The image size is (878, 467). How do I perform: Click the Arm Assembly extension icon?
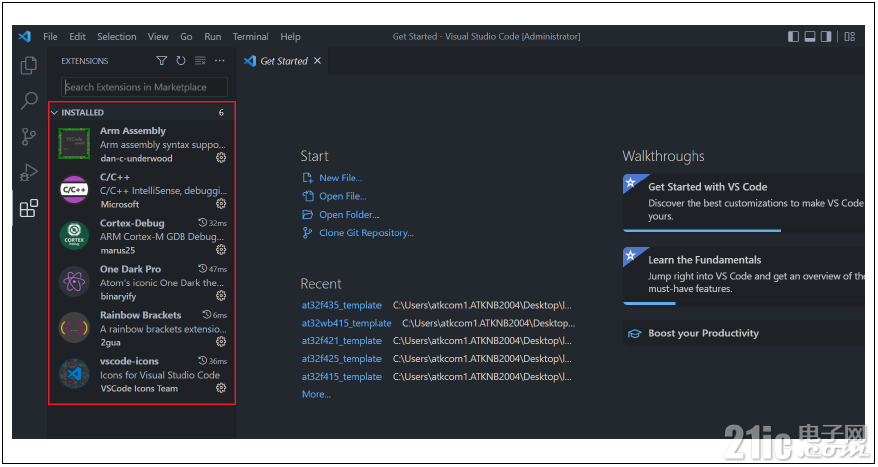[74, 144]
